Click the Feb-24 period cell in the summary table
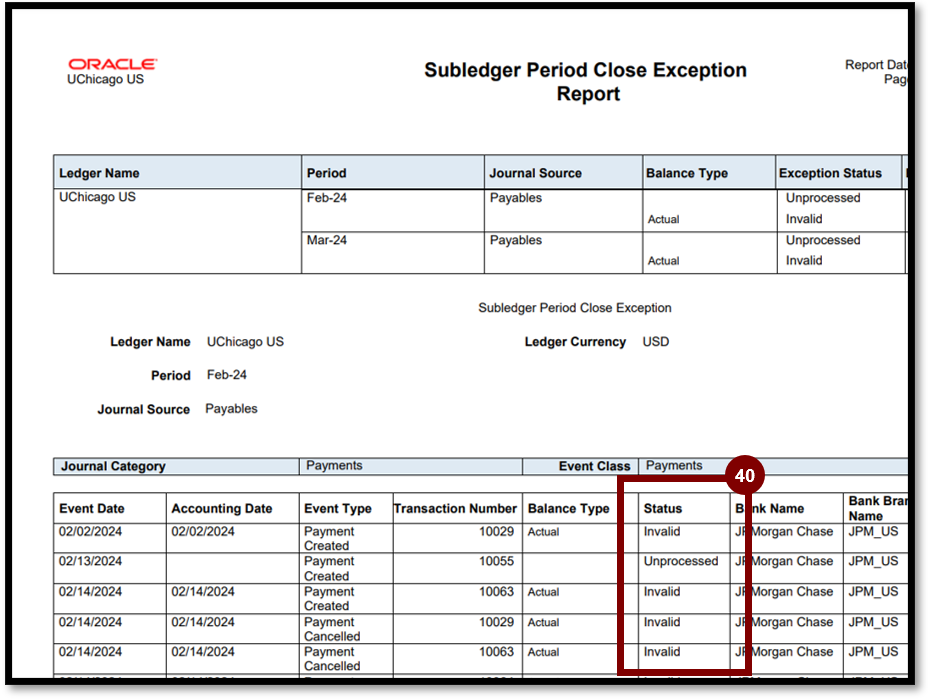The image size is (928, 699). [x=326, y=198]
